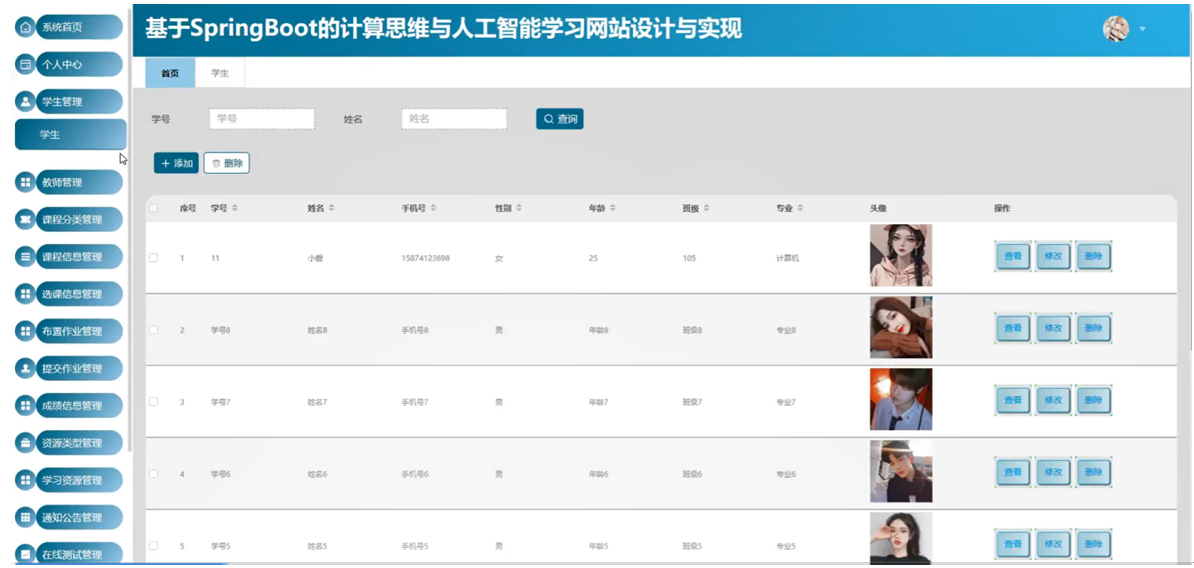Click 删除 in the 姓名7 row
The width and height of the screenshot is (1194, 568).
[1093, 400]
